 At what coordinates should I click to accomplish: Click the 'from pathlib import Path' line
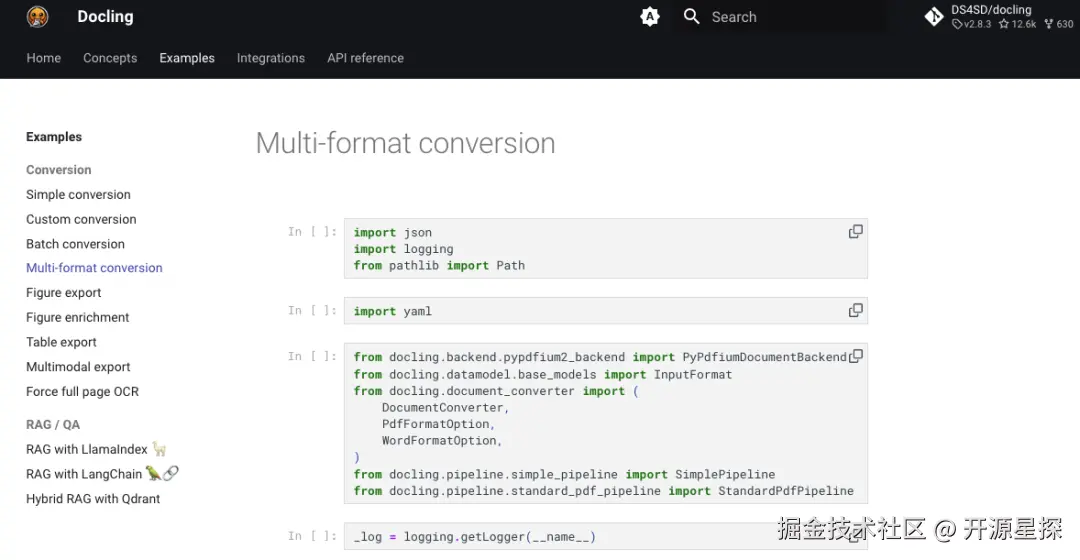pyautogui.click(x=439, y=265)
